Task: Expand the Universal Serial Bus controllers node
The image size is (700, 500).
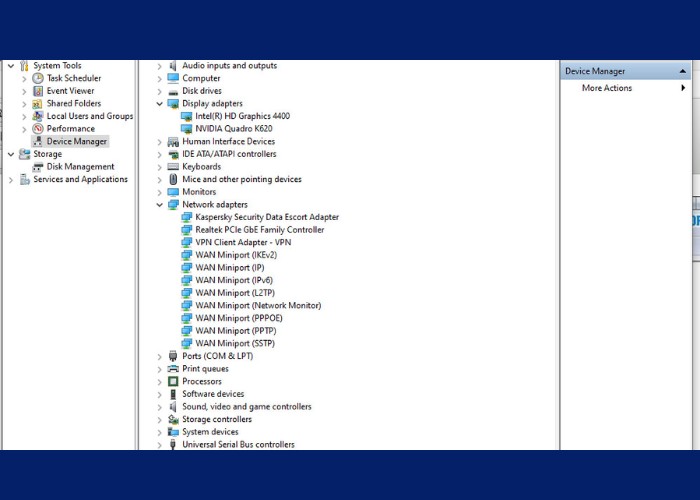Action: coord(159,445)
